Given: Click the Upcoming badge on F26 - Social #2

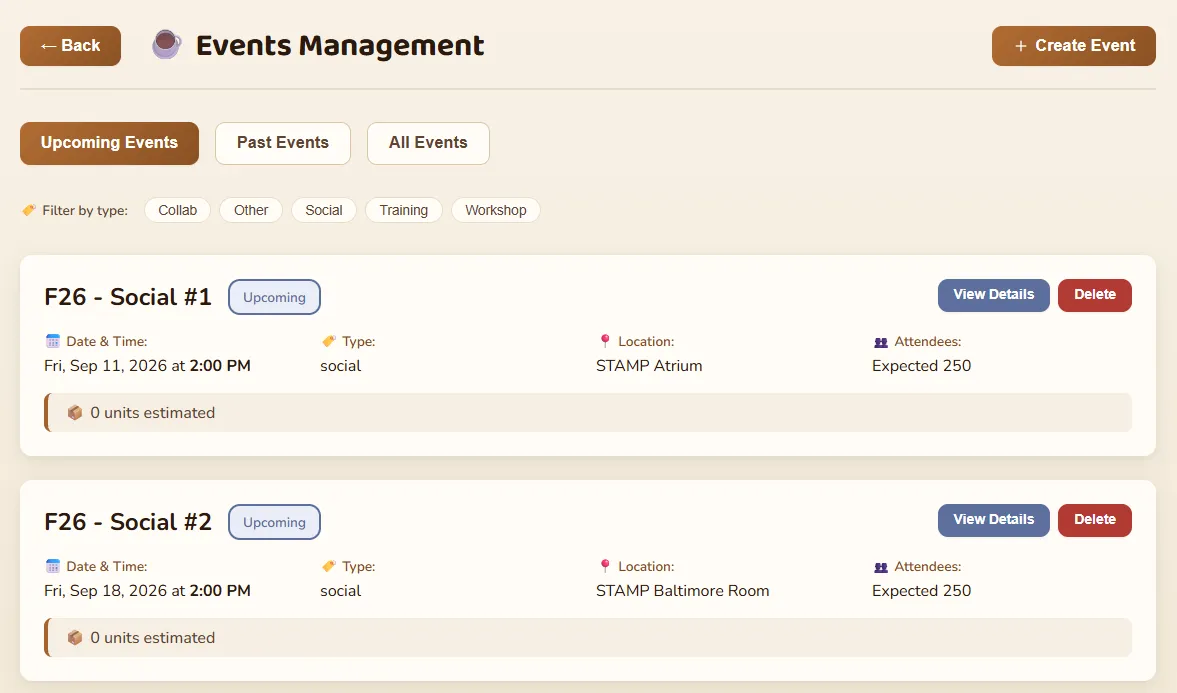Looking at the screenshot, I should pyautogui.click(x=274, y=522).
